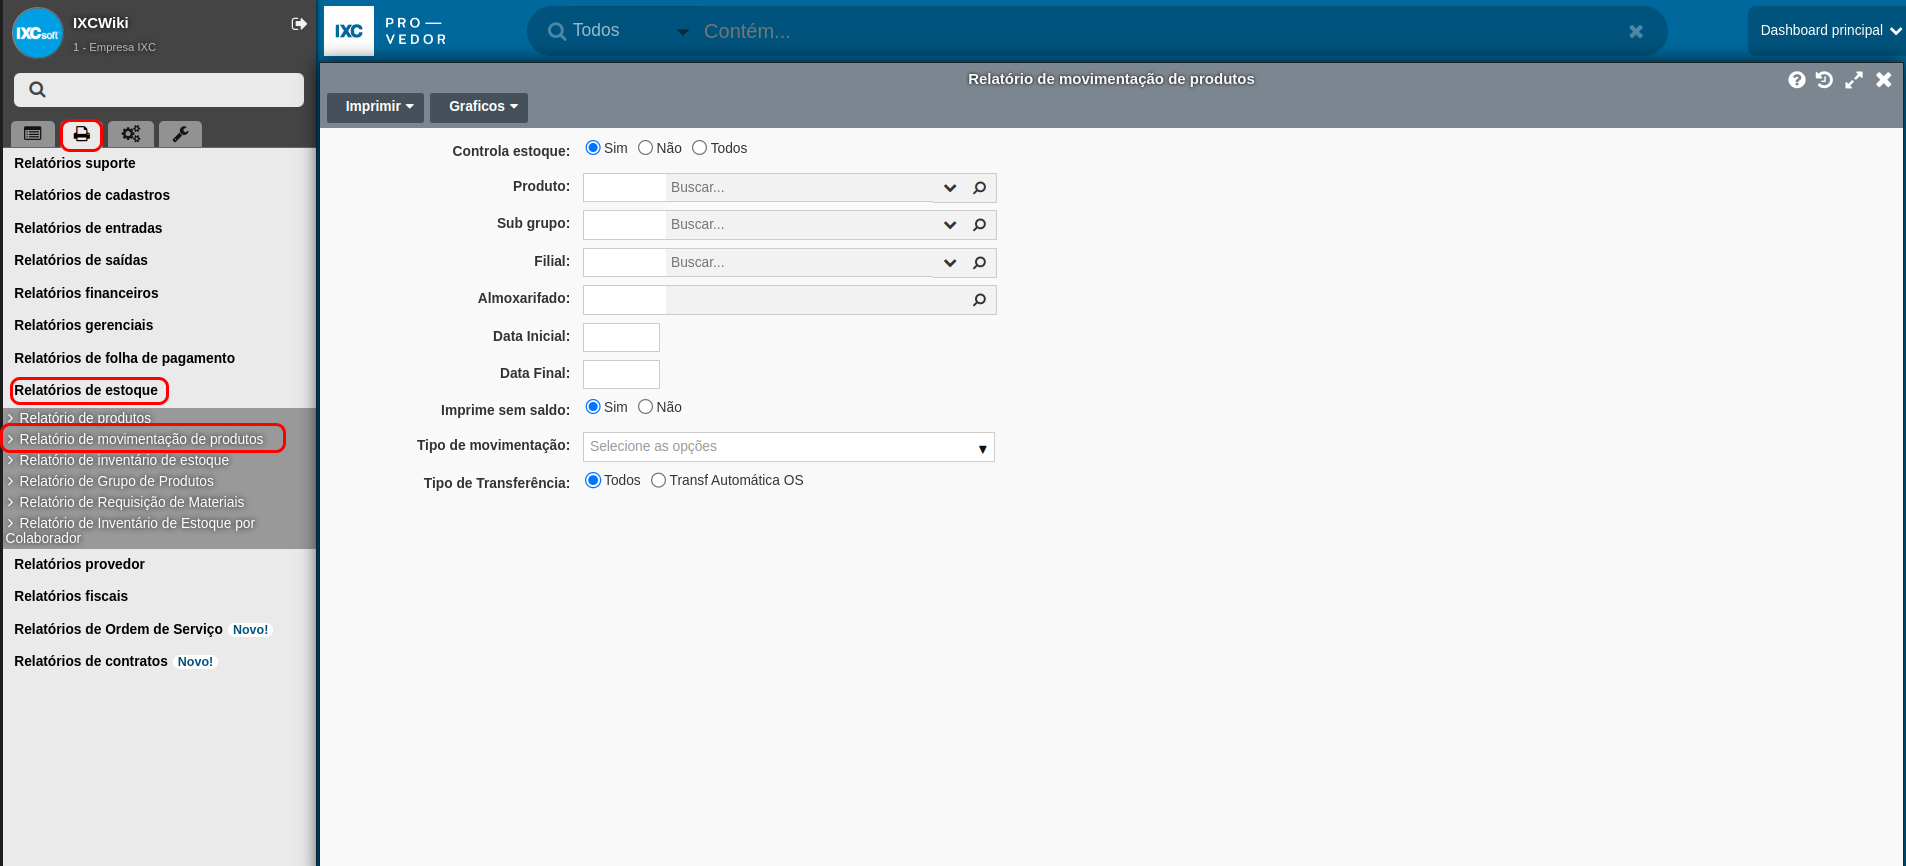Open the gears settings tab
1906x866 pixels.
pyautogui.click(x=131, y=134)
